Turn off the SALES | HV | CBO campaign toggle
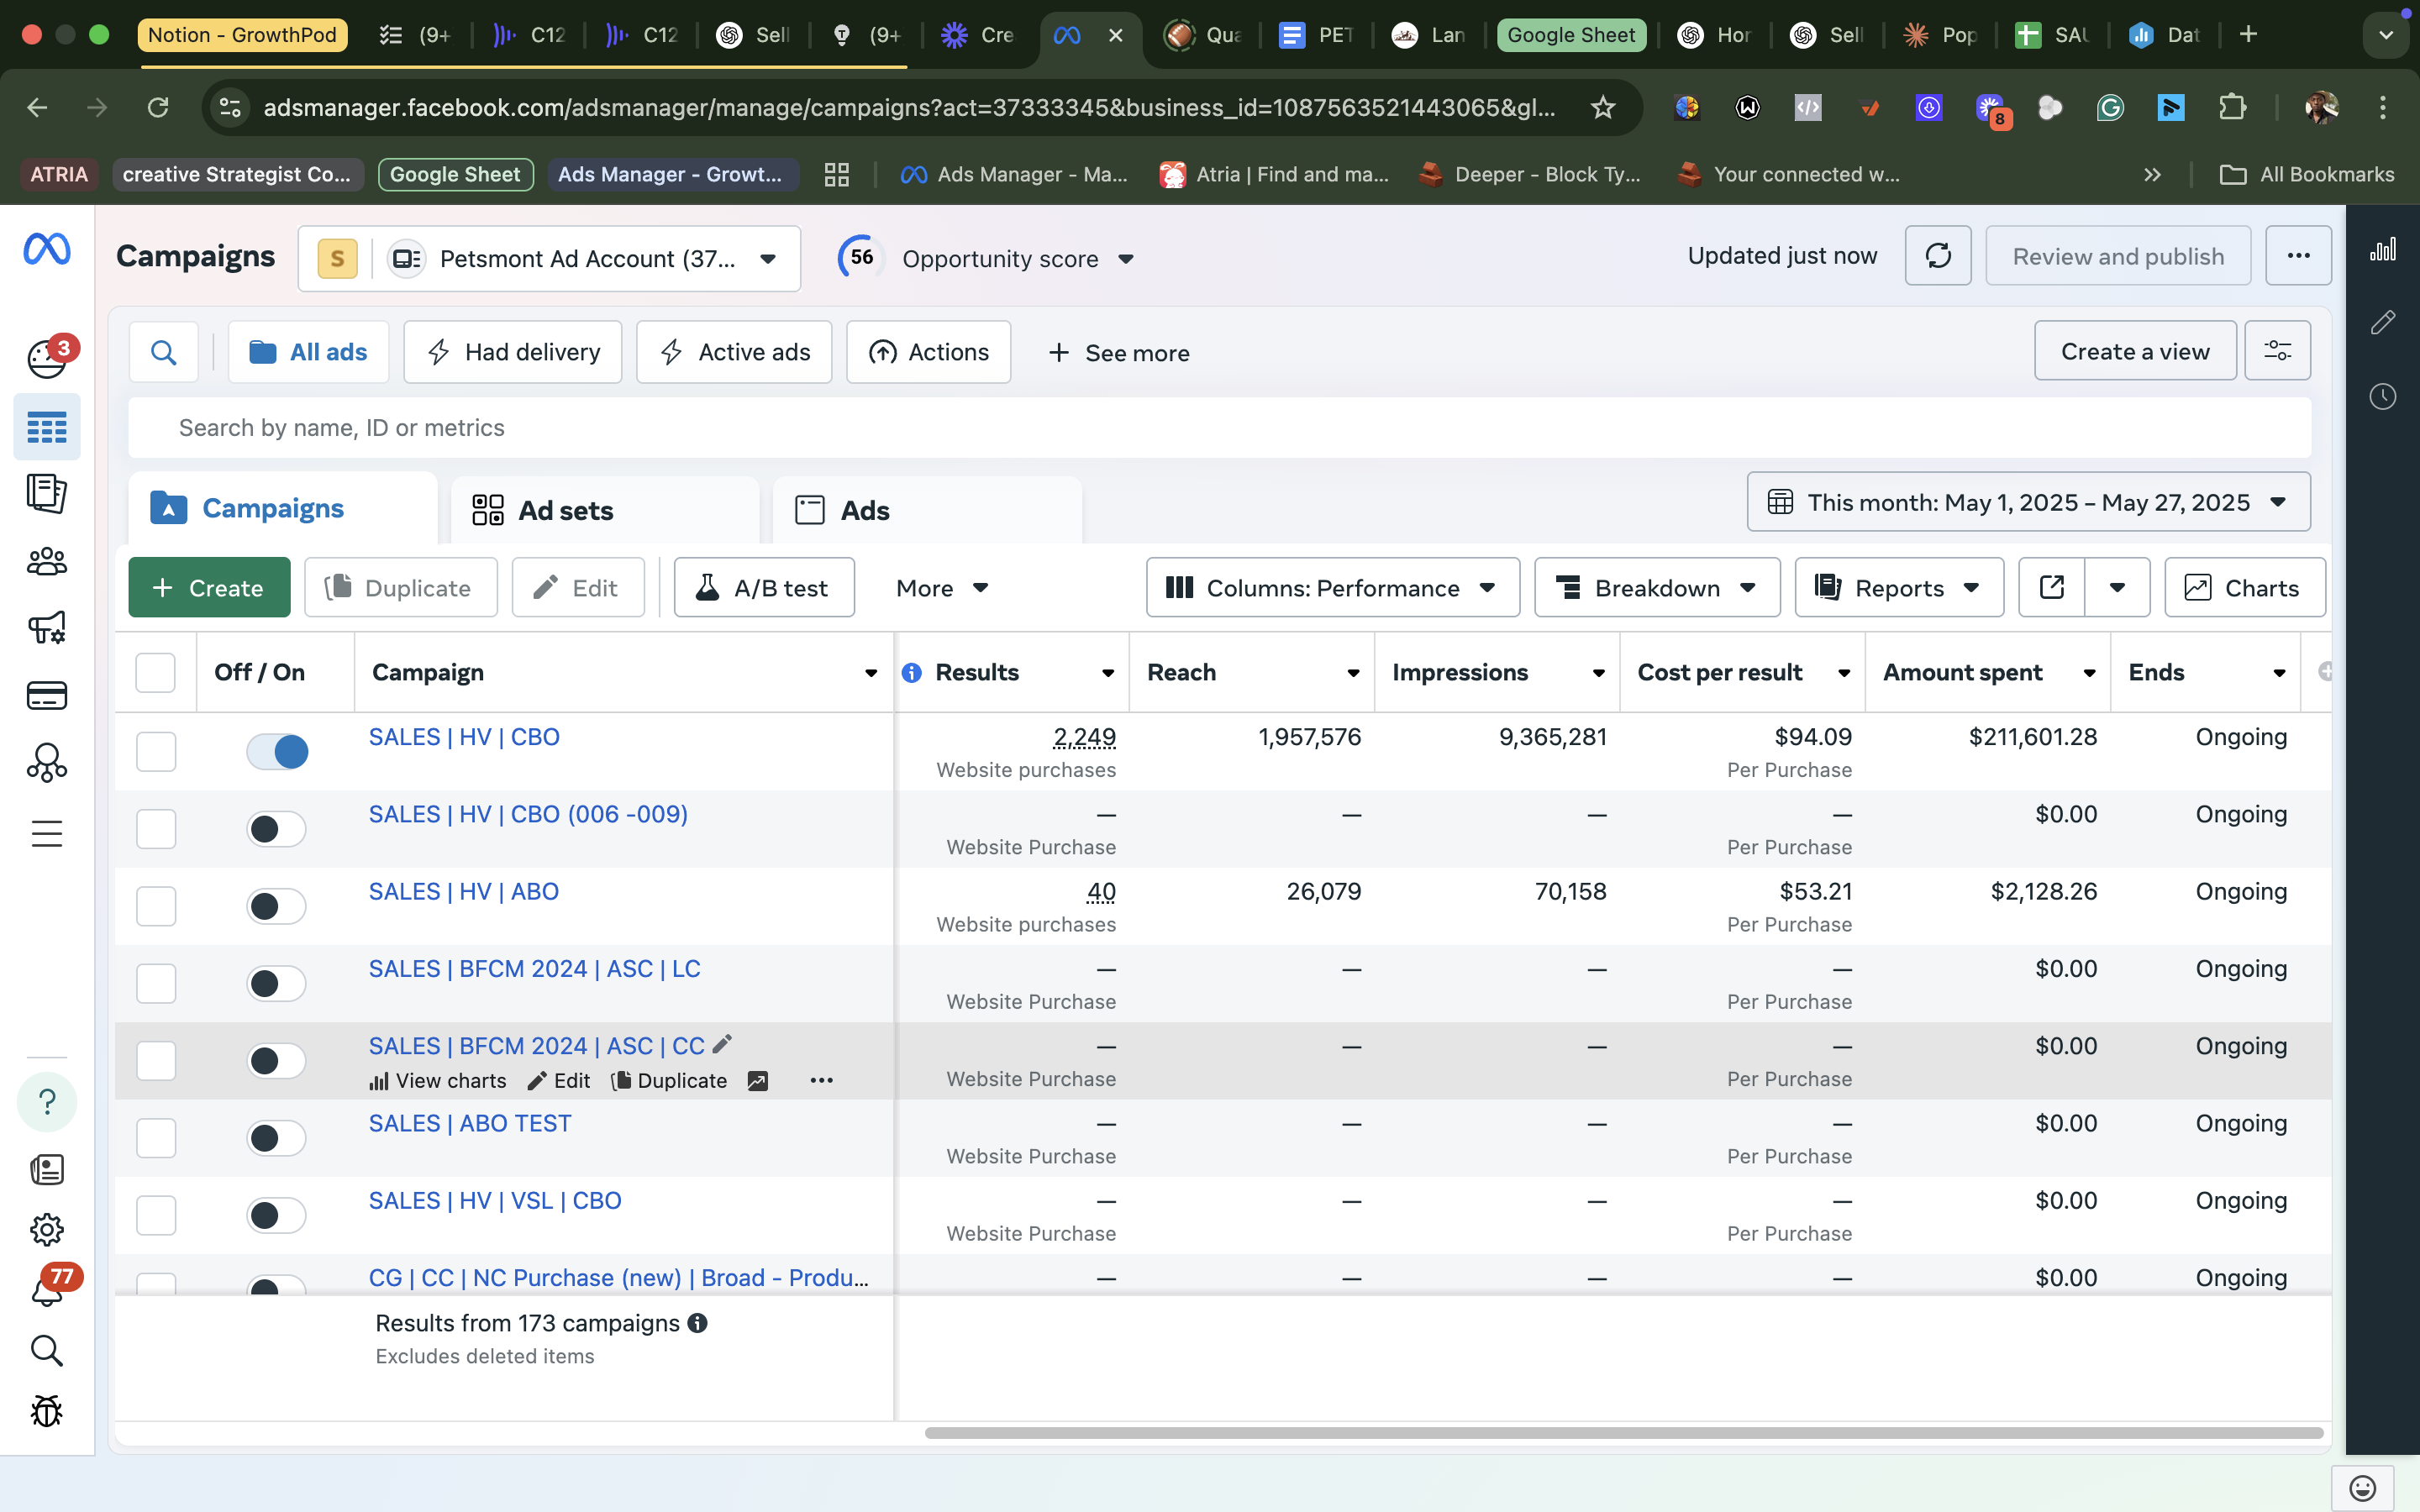 pos(277,751)
